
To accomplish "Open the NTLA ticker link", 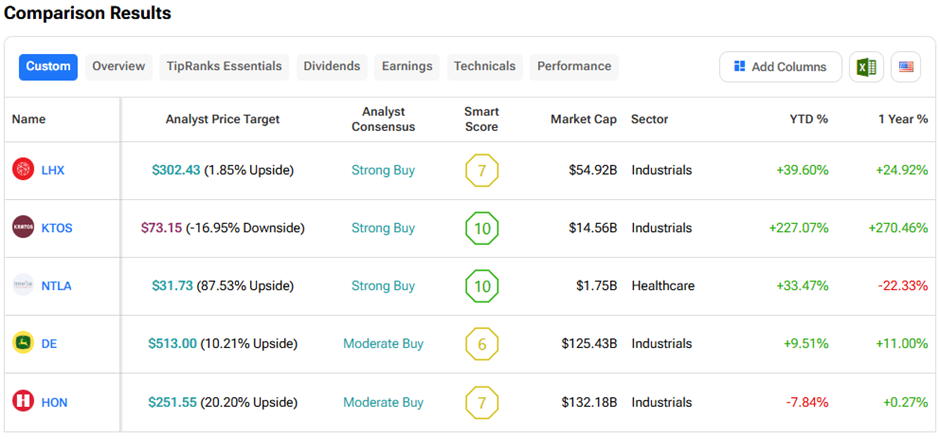I will 56,286.
